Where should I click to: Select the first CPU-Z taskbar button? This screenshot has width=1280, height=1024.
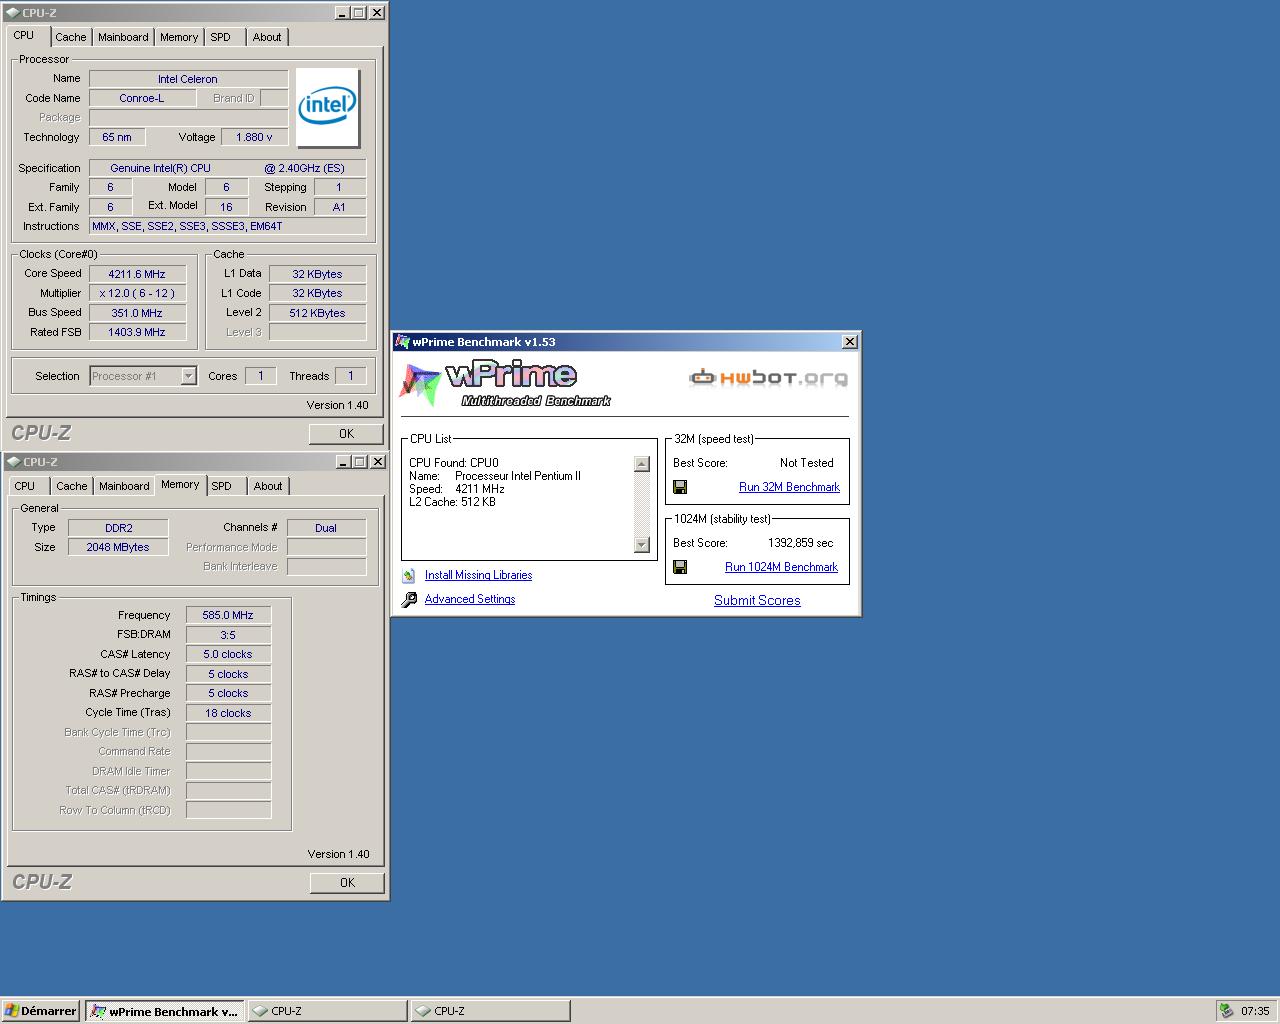327,1011
